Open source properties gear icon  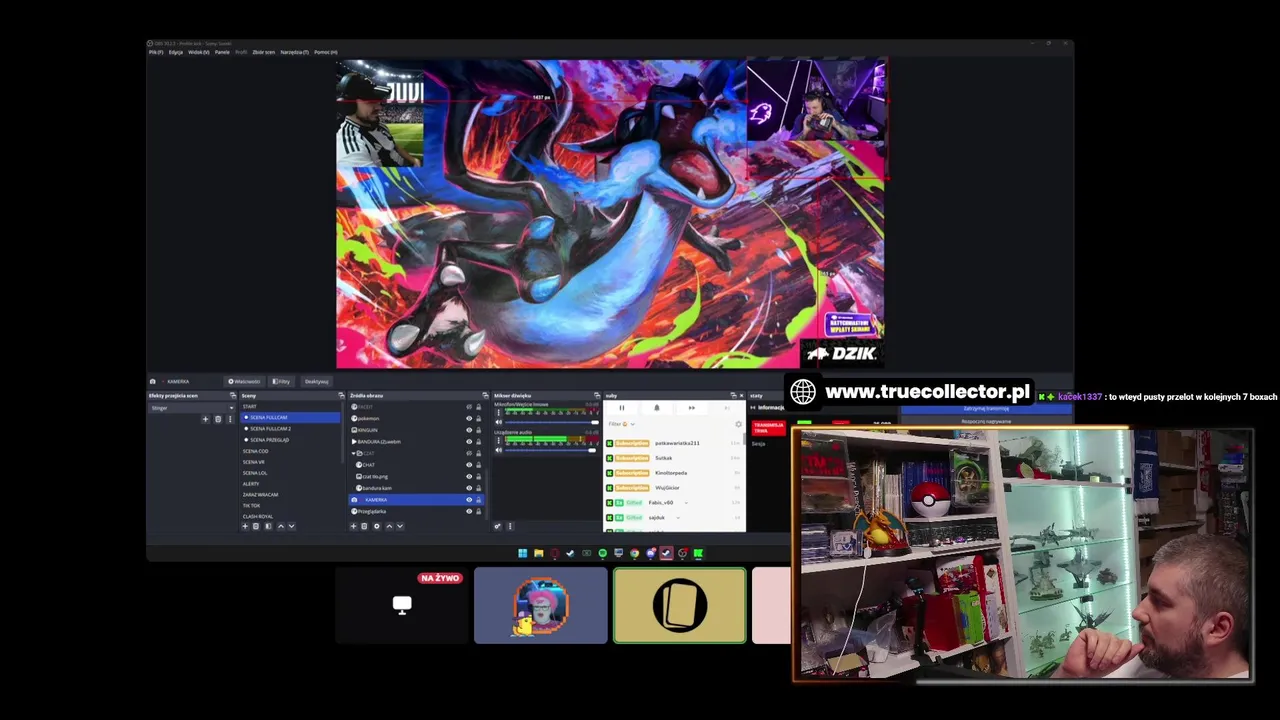click(x=377, y=526)
